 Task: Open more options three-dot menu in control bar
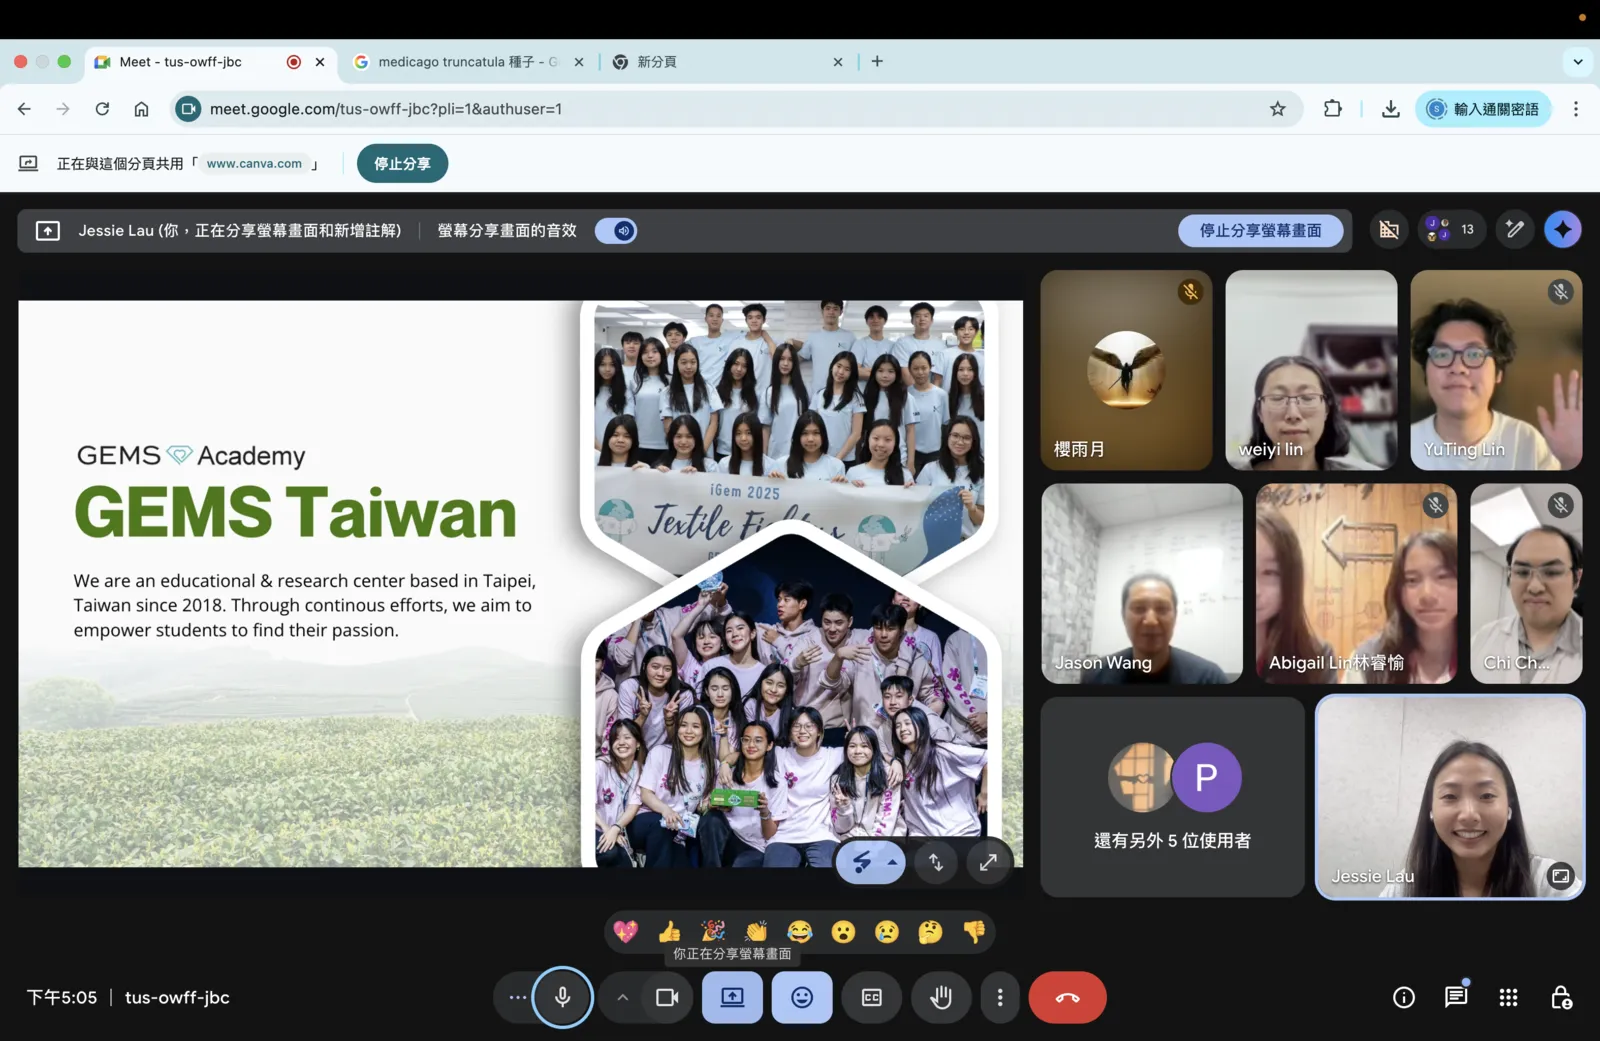coord(1000,997)
